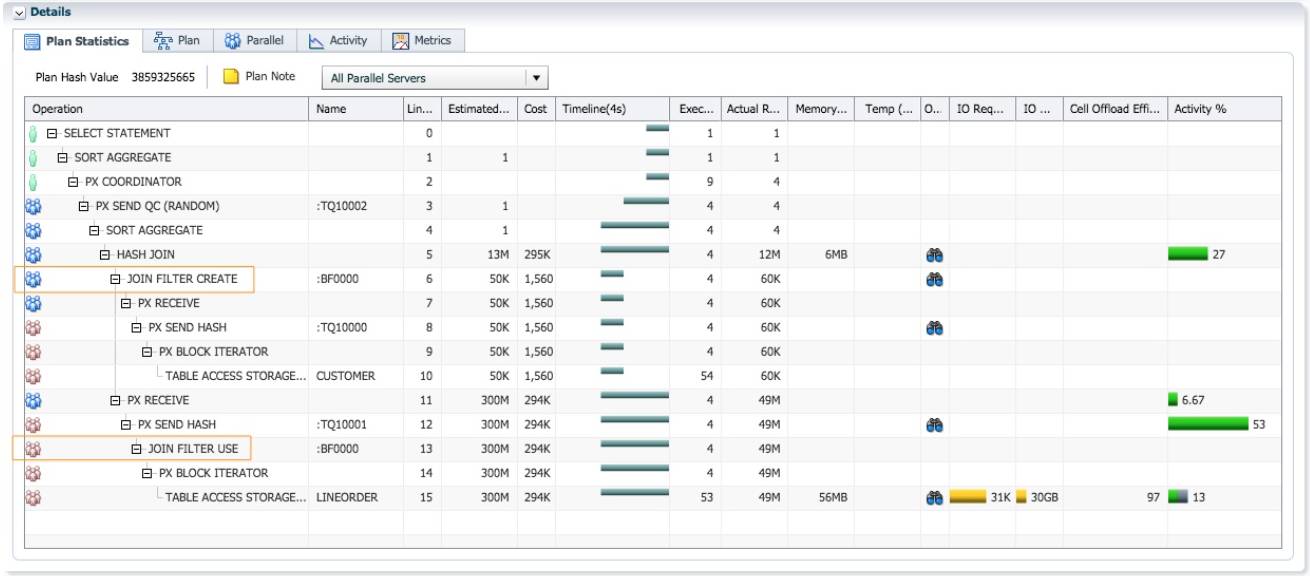This screenshot has height=576, width=1310.
Task: Collapse the Details section chevron
Action: click(21, 11)
